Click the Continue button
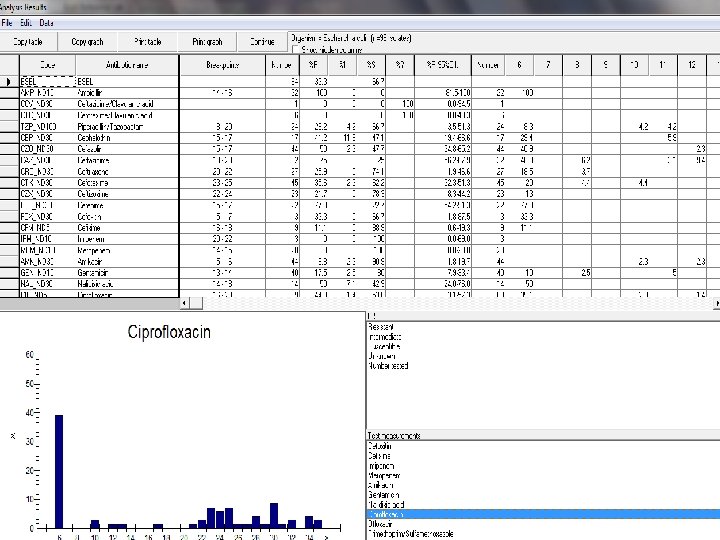This screenshot has height=540, width=720. click(x=262, y=42)
